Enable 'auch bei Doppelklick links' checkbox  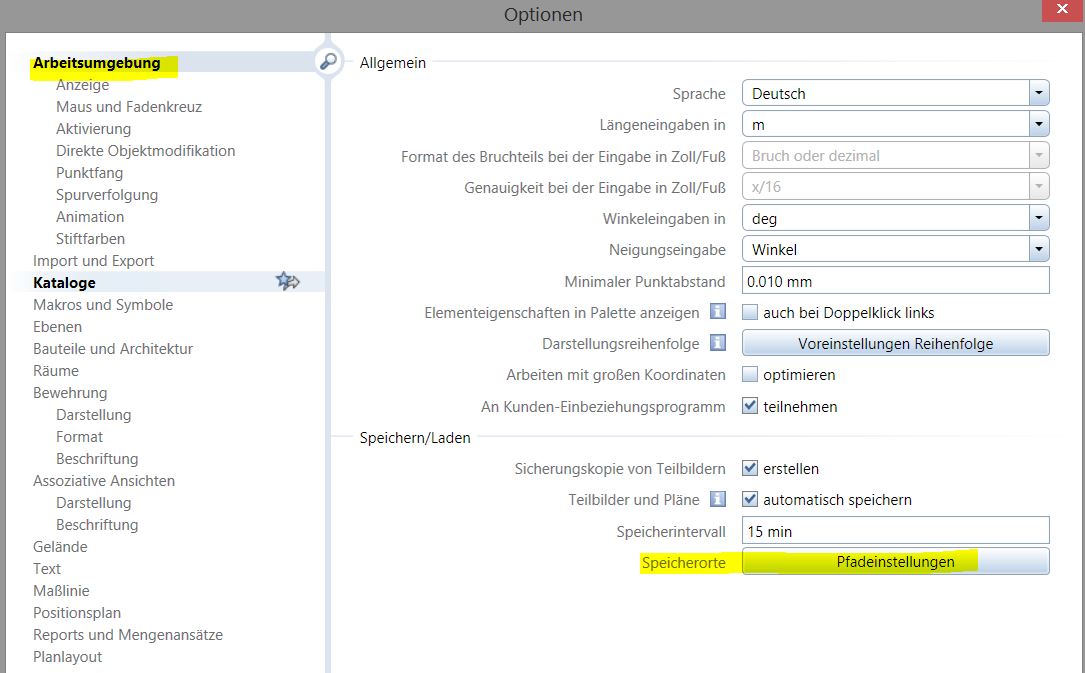coord(750,313)
